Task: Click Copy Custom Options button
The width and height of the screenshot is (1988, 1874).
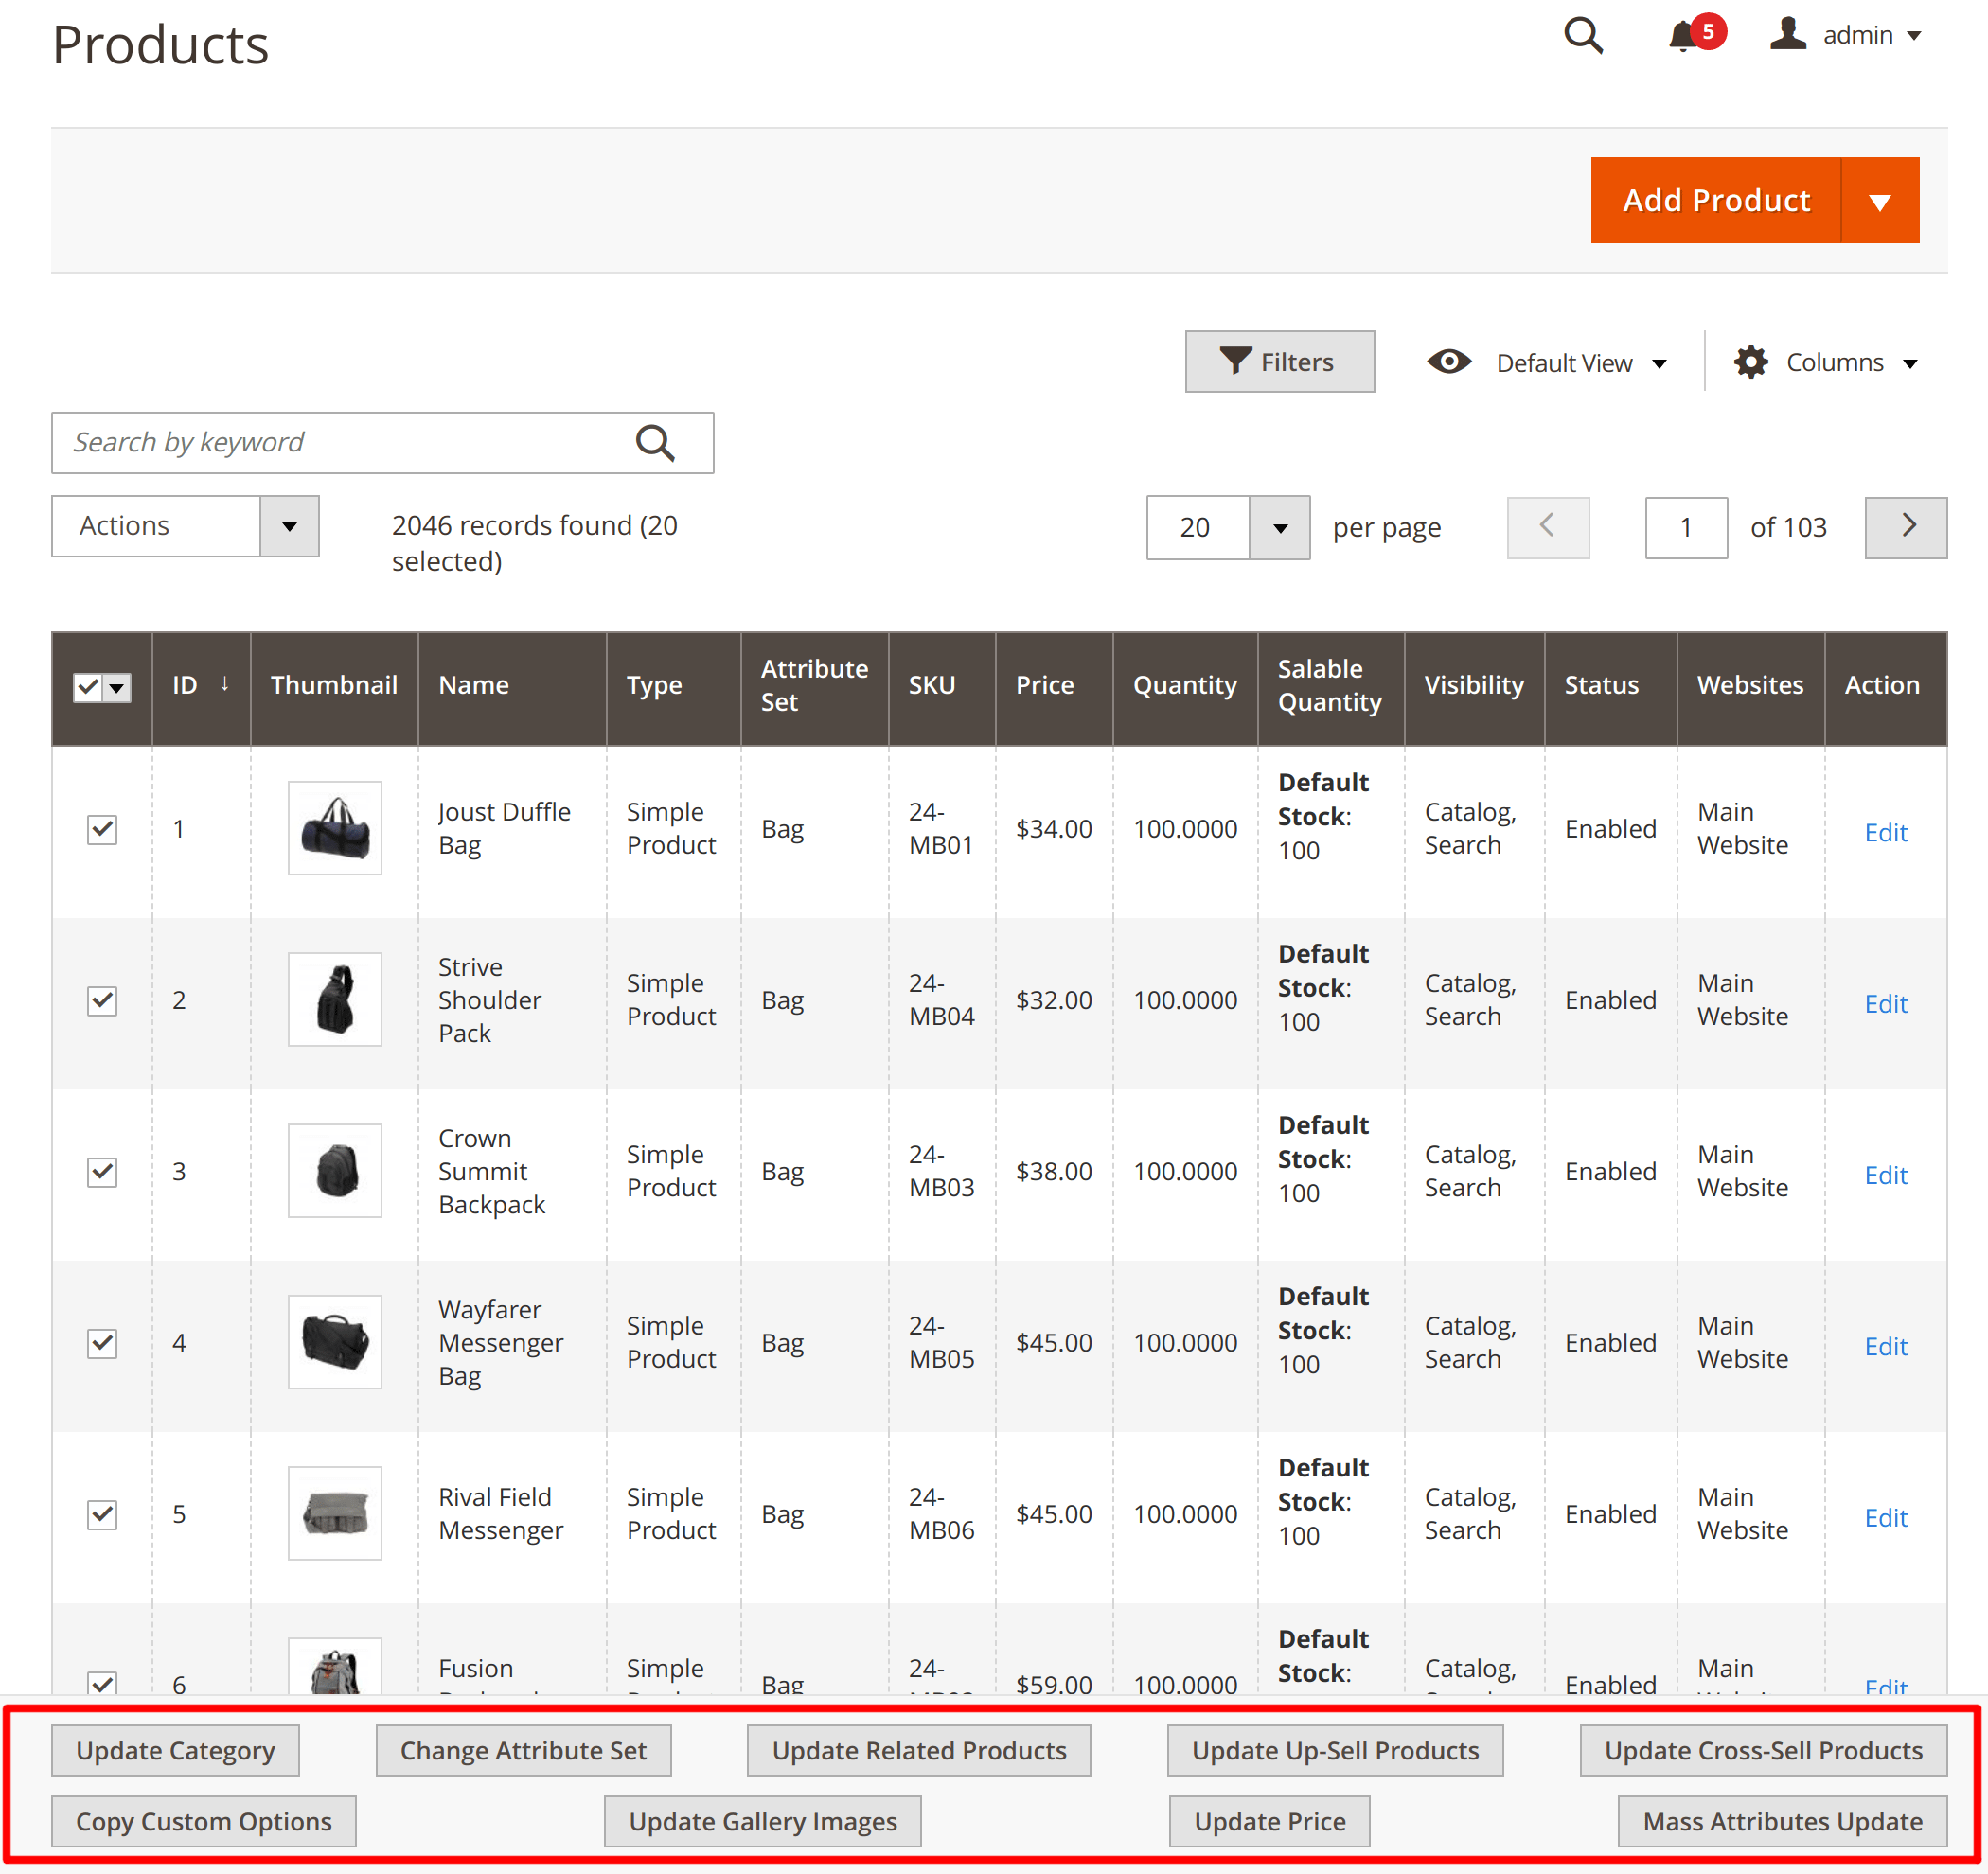Action: click(204, 1821)
